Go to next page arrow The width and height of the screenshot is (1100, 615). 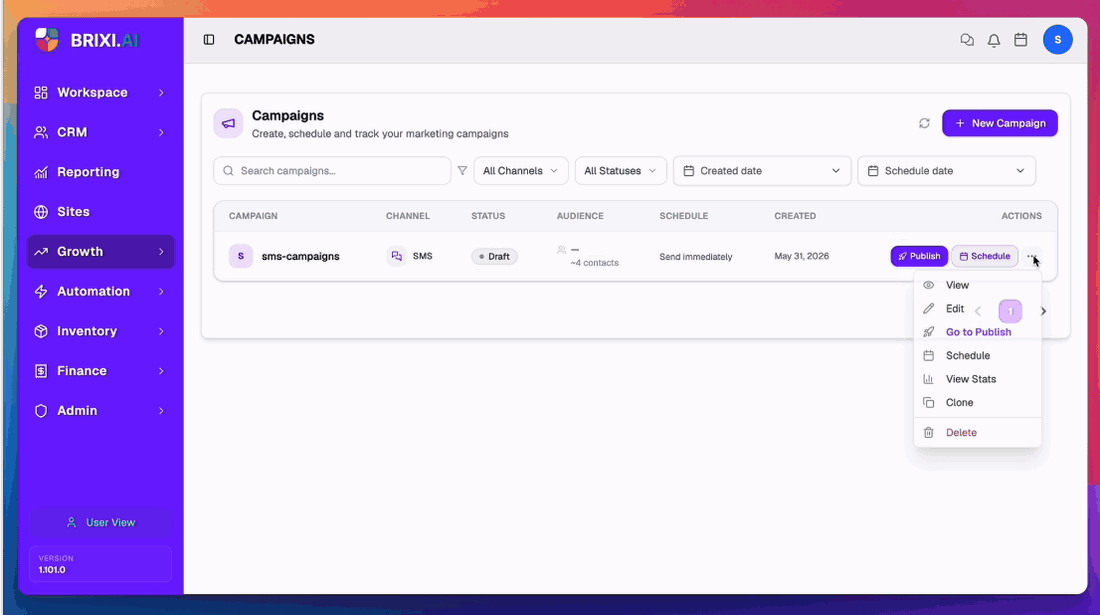click(x=1043, y=311)
